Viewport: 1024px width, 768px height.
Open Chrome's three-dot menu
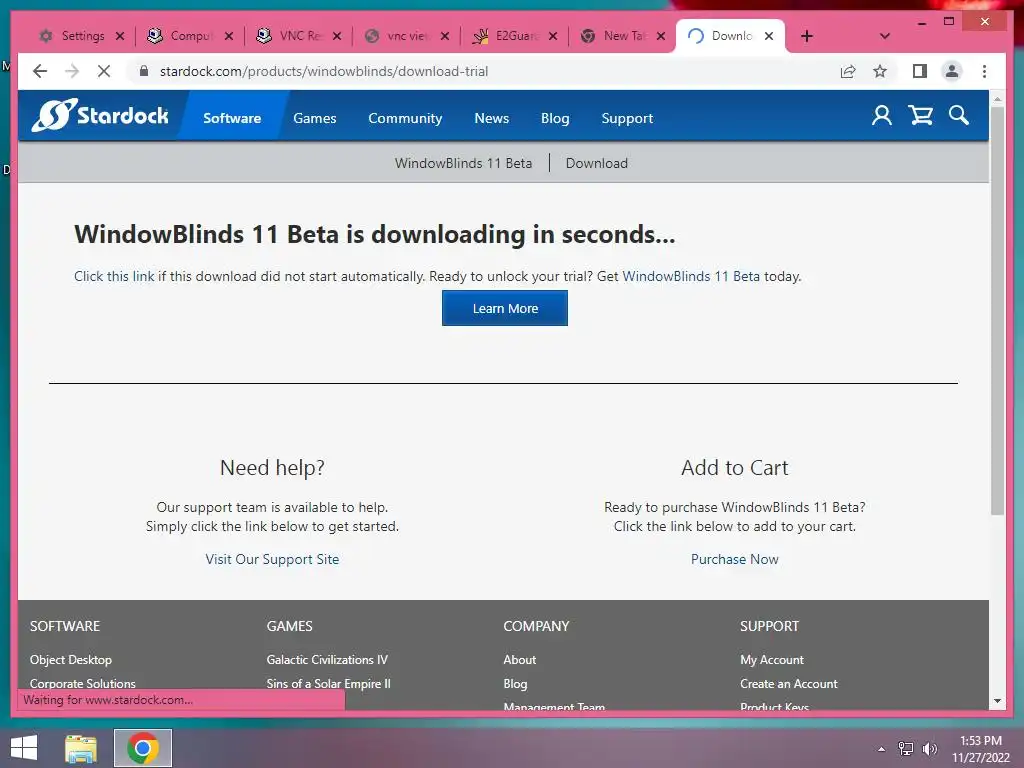[984, 71]
